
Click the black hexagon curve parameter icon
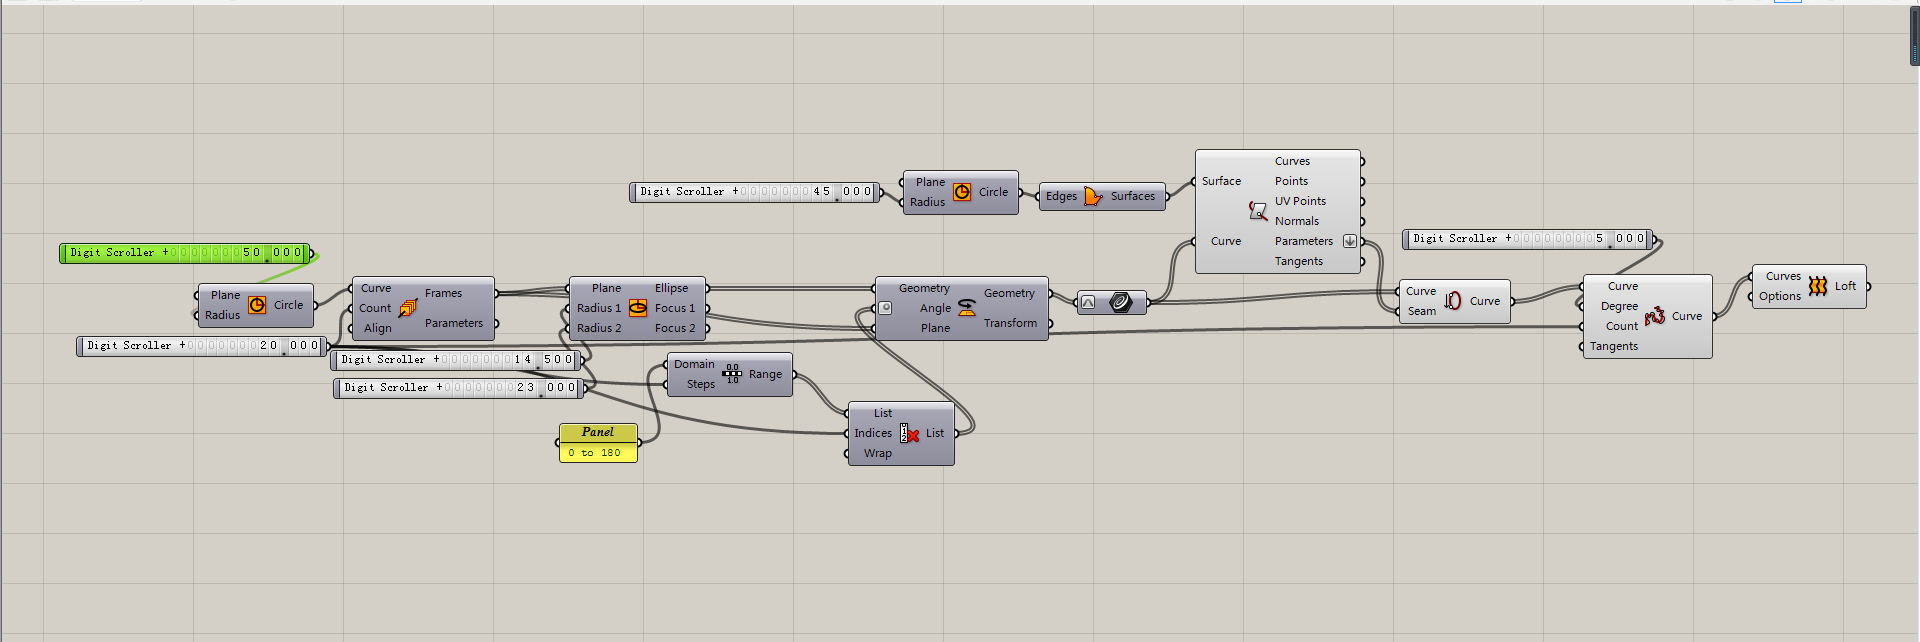(1121, 302)
